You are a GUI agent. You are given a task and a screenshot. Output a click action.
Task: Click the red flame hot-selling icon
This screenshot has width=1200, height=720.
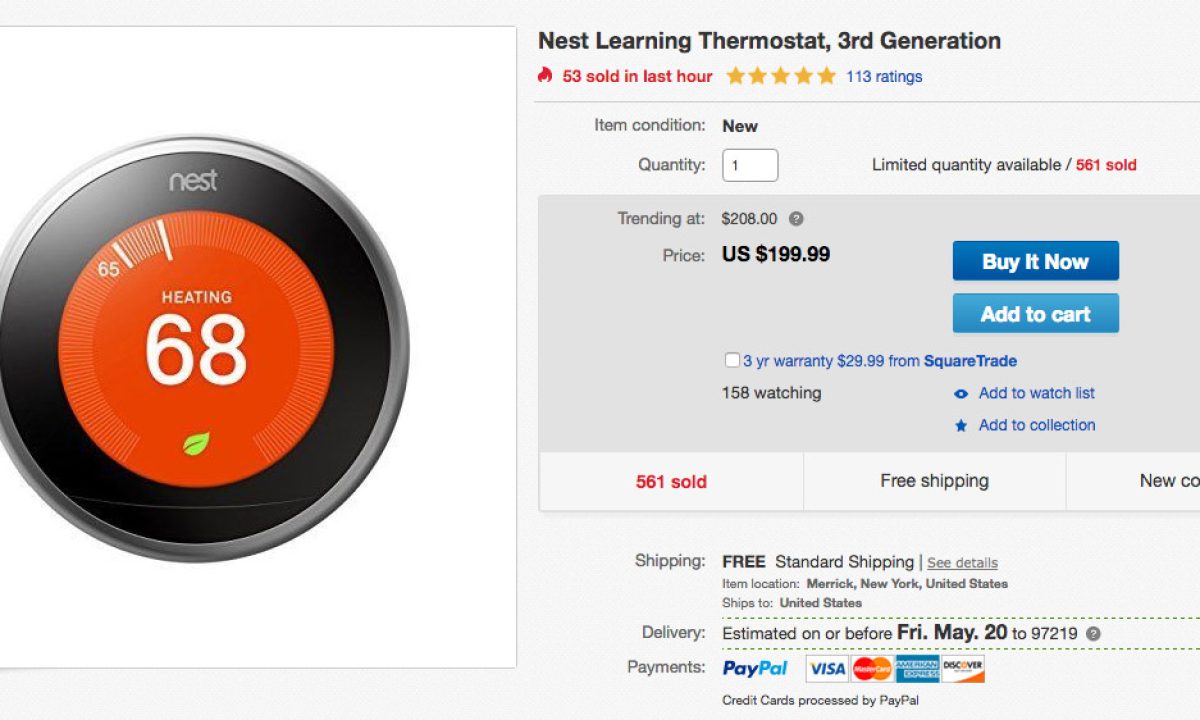point(545,75)
